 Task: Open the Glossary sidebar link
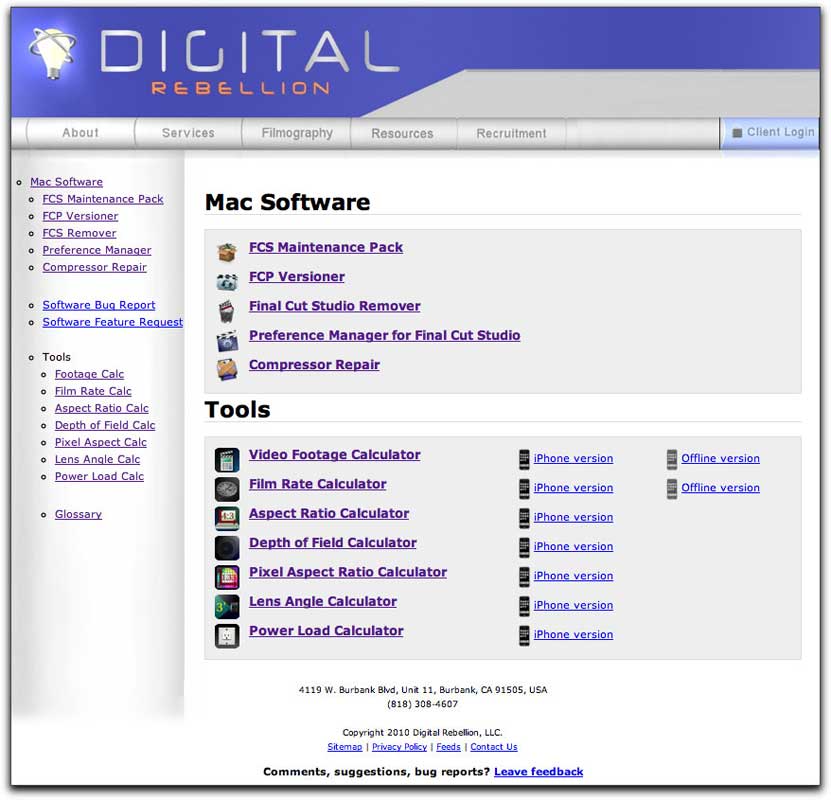78,514
